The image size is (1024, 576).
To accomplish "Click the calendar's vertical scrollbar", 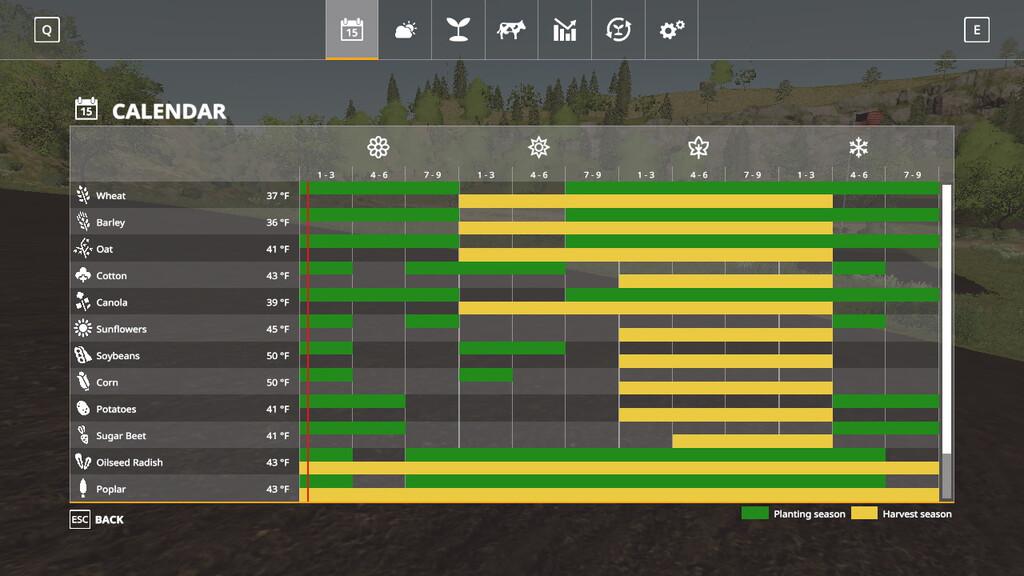I will coord(946,340).
